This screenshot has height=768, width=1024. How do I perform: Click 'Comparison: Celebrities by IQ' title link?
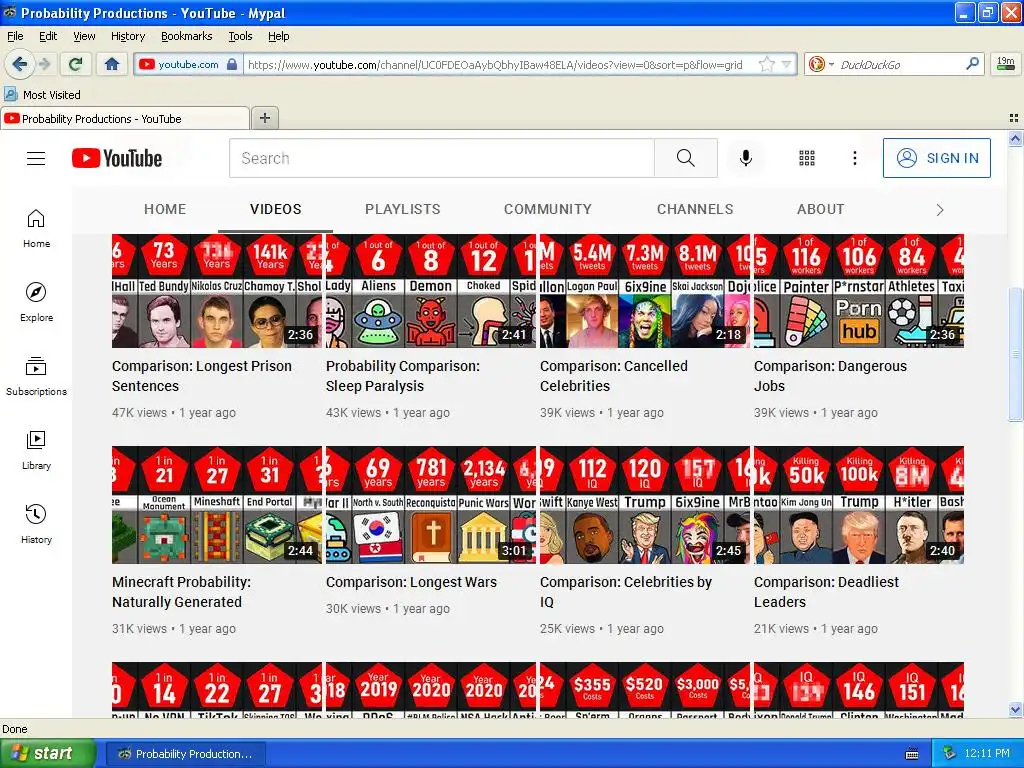coord(626,592)
